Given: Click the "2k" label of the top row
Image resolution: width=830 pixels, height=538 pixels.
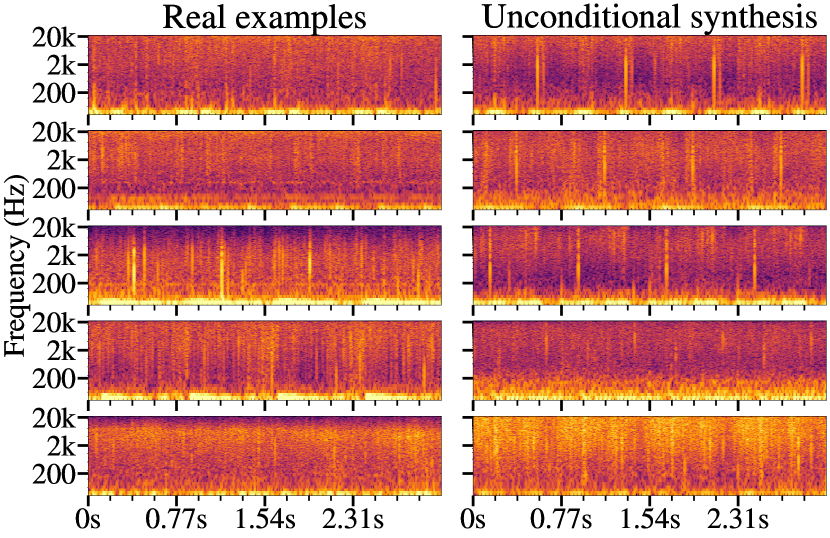Looking at the screenshot, I should click(x=62, y=65).
